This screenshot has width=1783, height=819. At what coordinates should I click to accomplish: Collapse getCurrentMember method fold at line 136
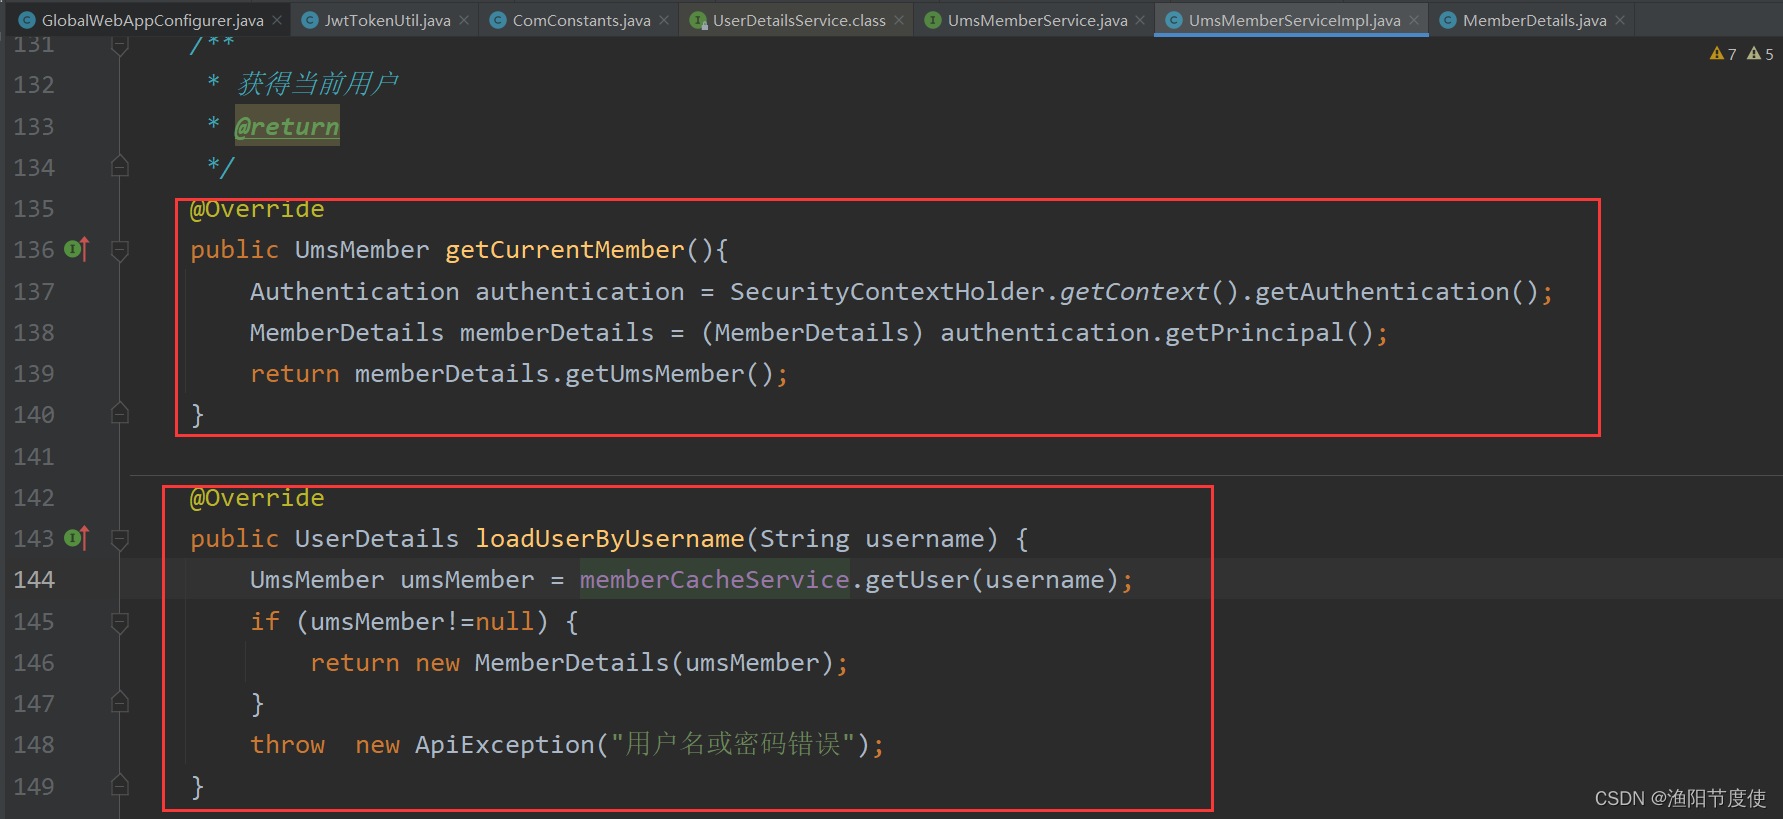(x=120, y=250)
